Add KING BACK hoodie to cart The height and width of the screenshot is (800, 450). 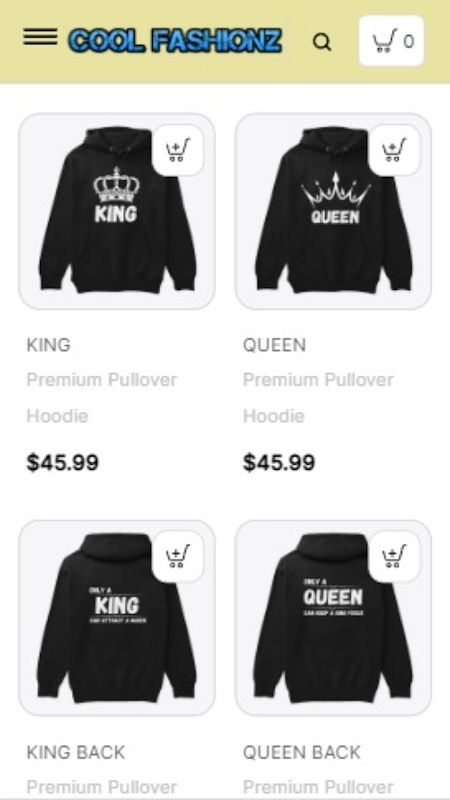tap(178, 556)
